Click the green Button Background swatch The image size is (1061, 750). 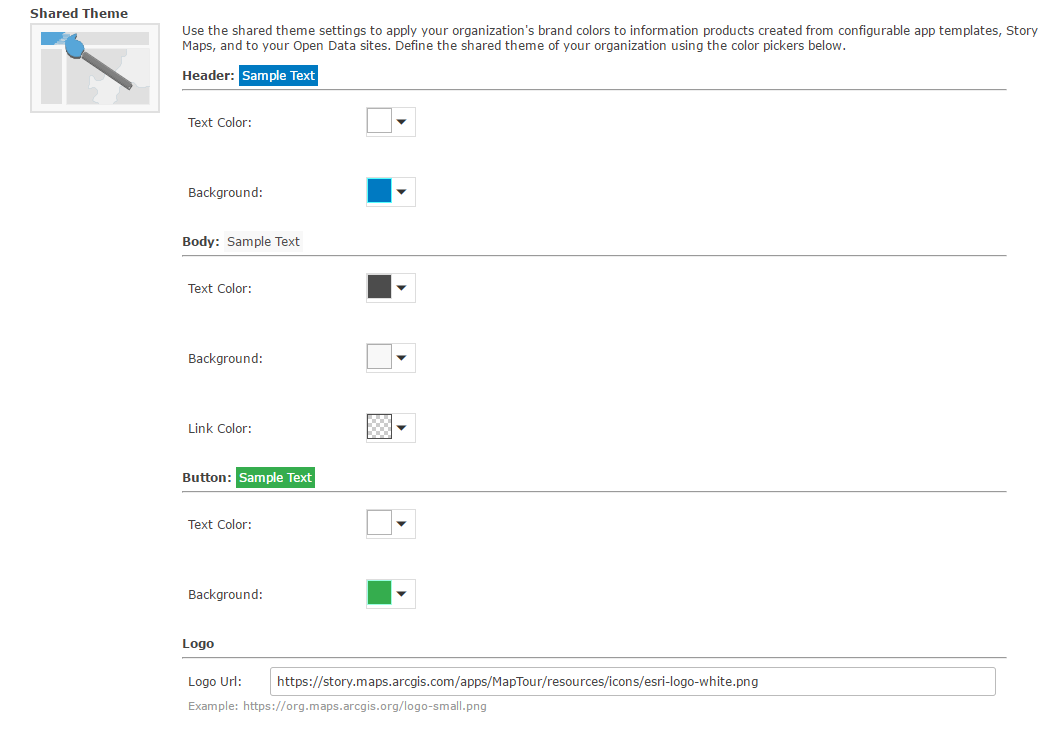[379, 594]
